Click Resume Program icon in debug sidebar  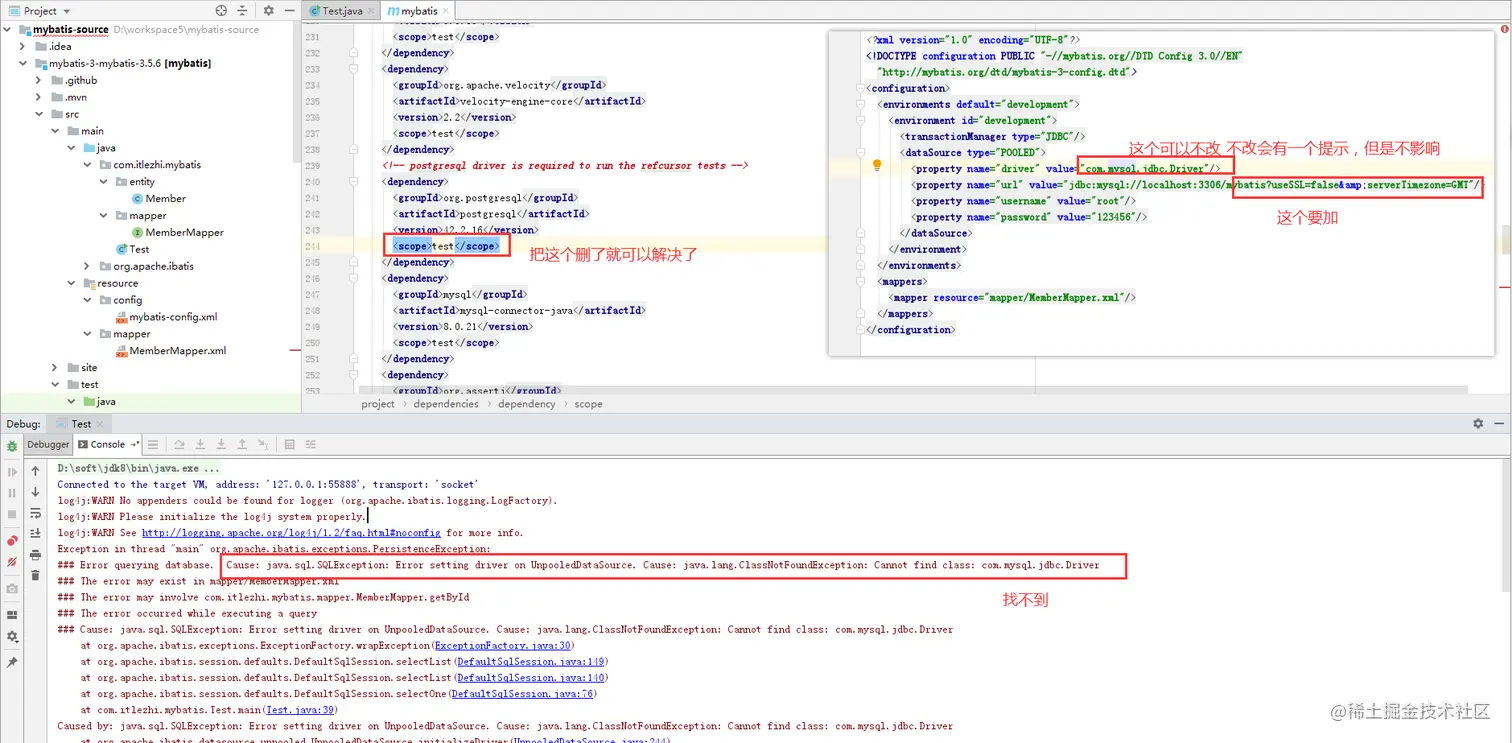click(12, 472)
